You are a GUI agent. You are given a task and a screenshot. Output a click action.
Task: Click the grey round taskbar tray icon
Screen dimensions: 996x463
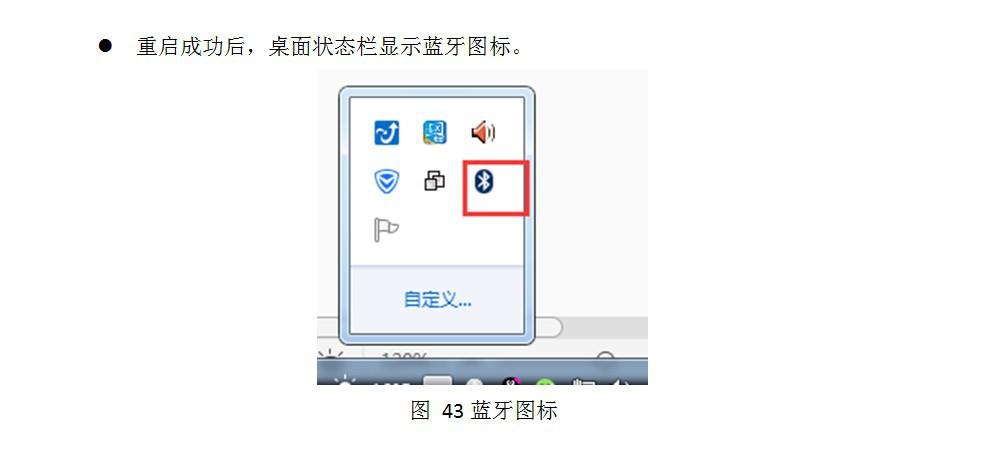coord(473,382)
